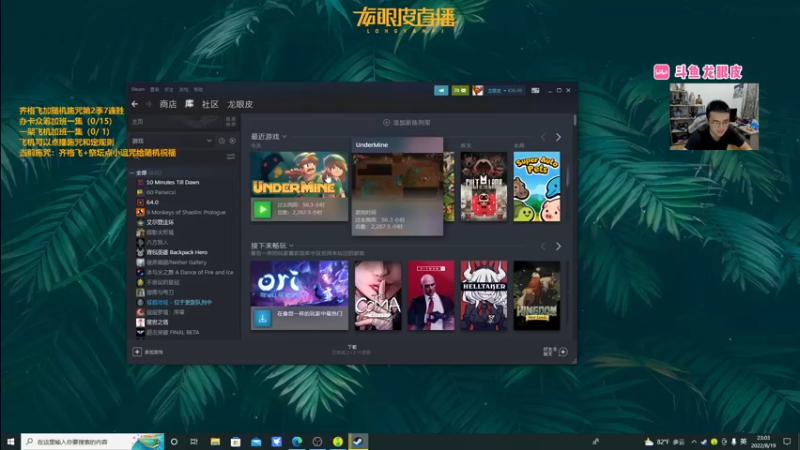Open the 龙眼皮 profile tab
The width and height of the screenshot is (800, 450).
tap(240, 104)
